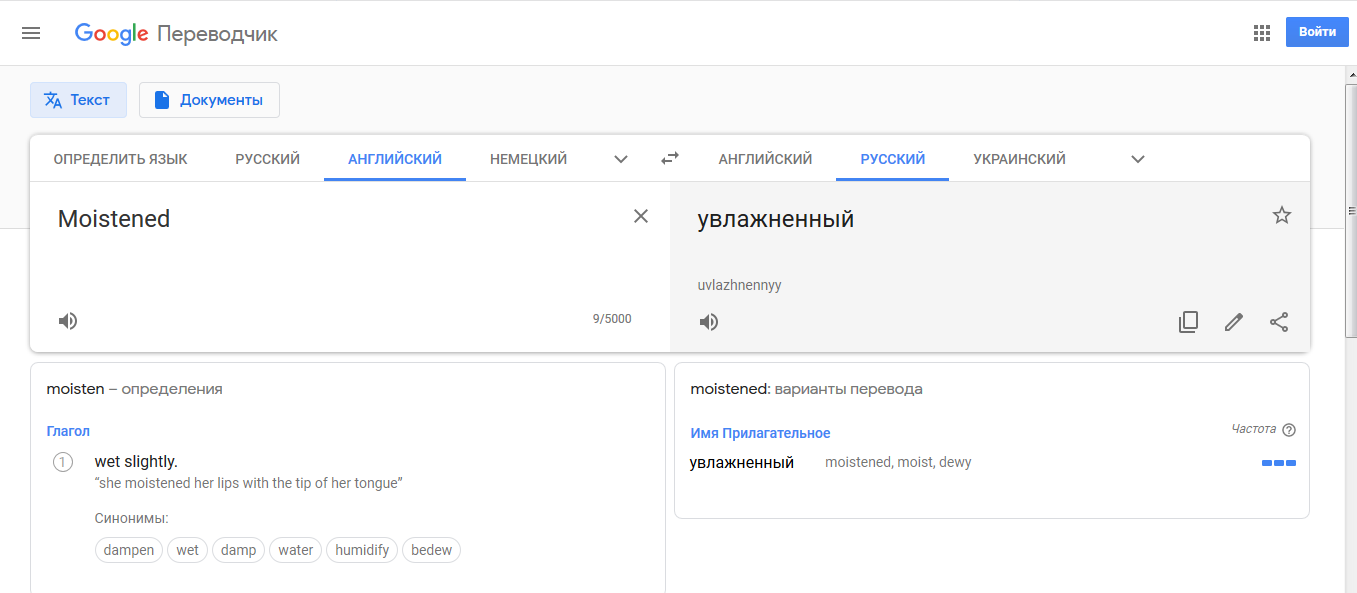Suggest an edit with pencil icon
Viewport: 1357px width, 593px height.
1234,322
